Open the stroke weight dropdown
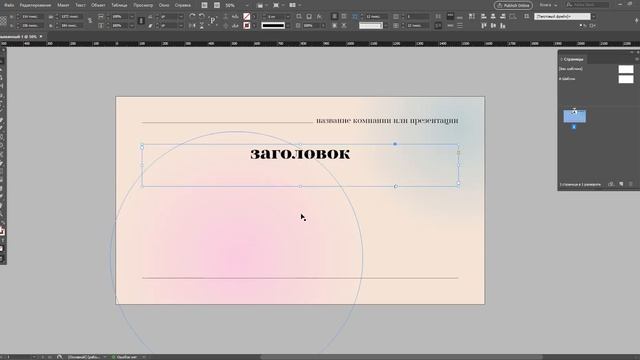The image size is (640, 360). point(289,17)
